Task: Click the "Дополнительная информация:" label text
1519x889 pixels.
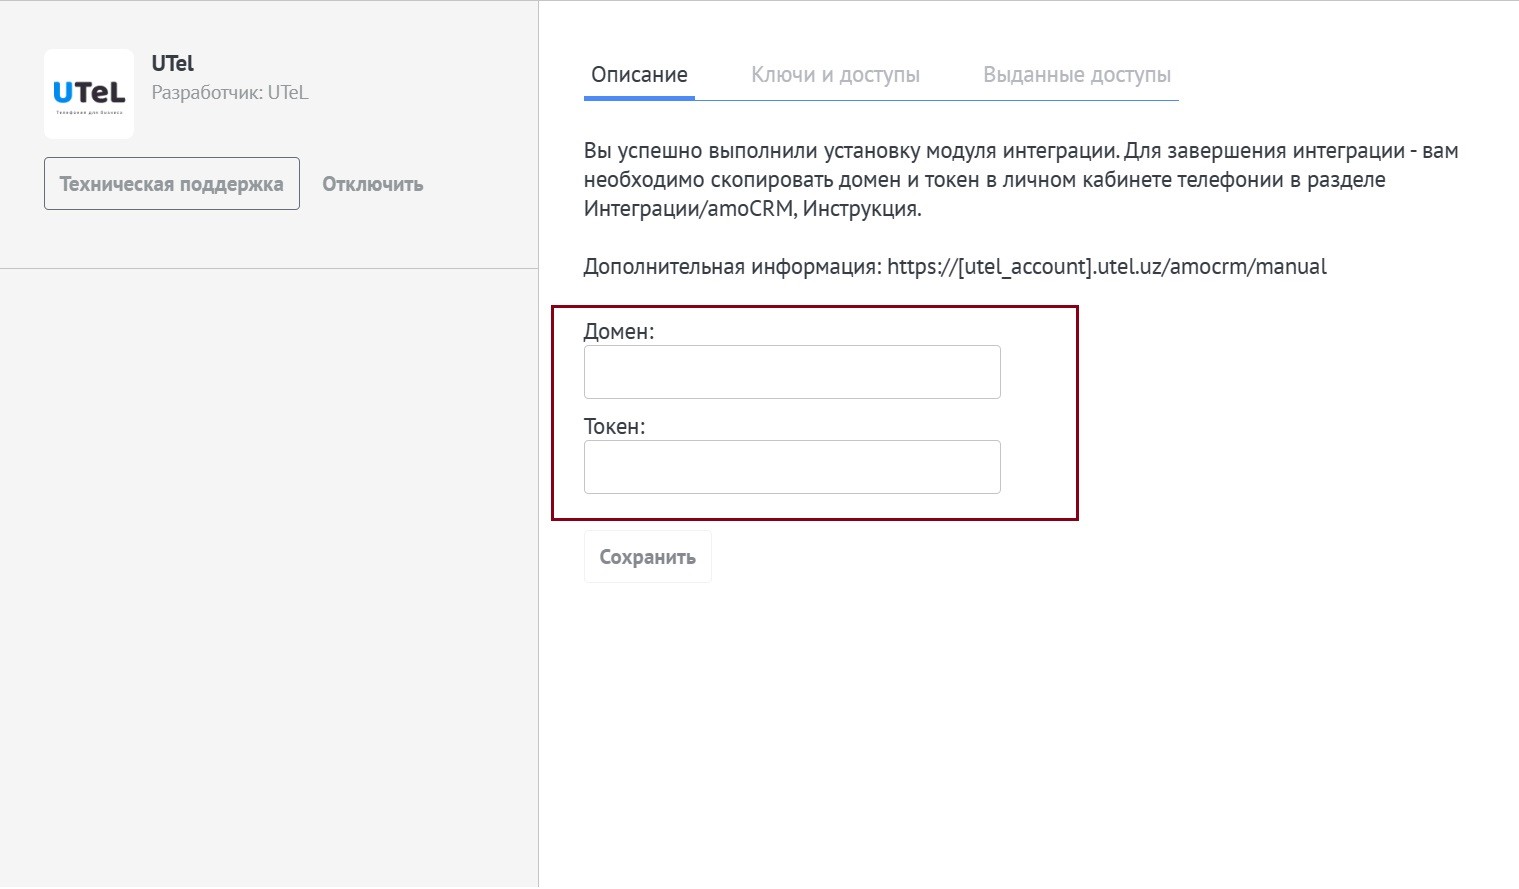Action: click(732, 267)
